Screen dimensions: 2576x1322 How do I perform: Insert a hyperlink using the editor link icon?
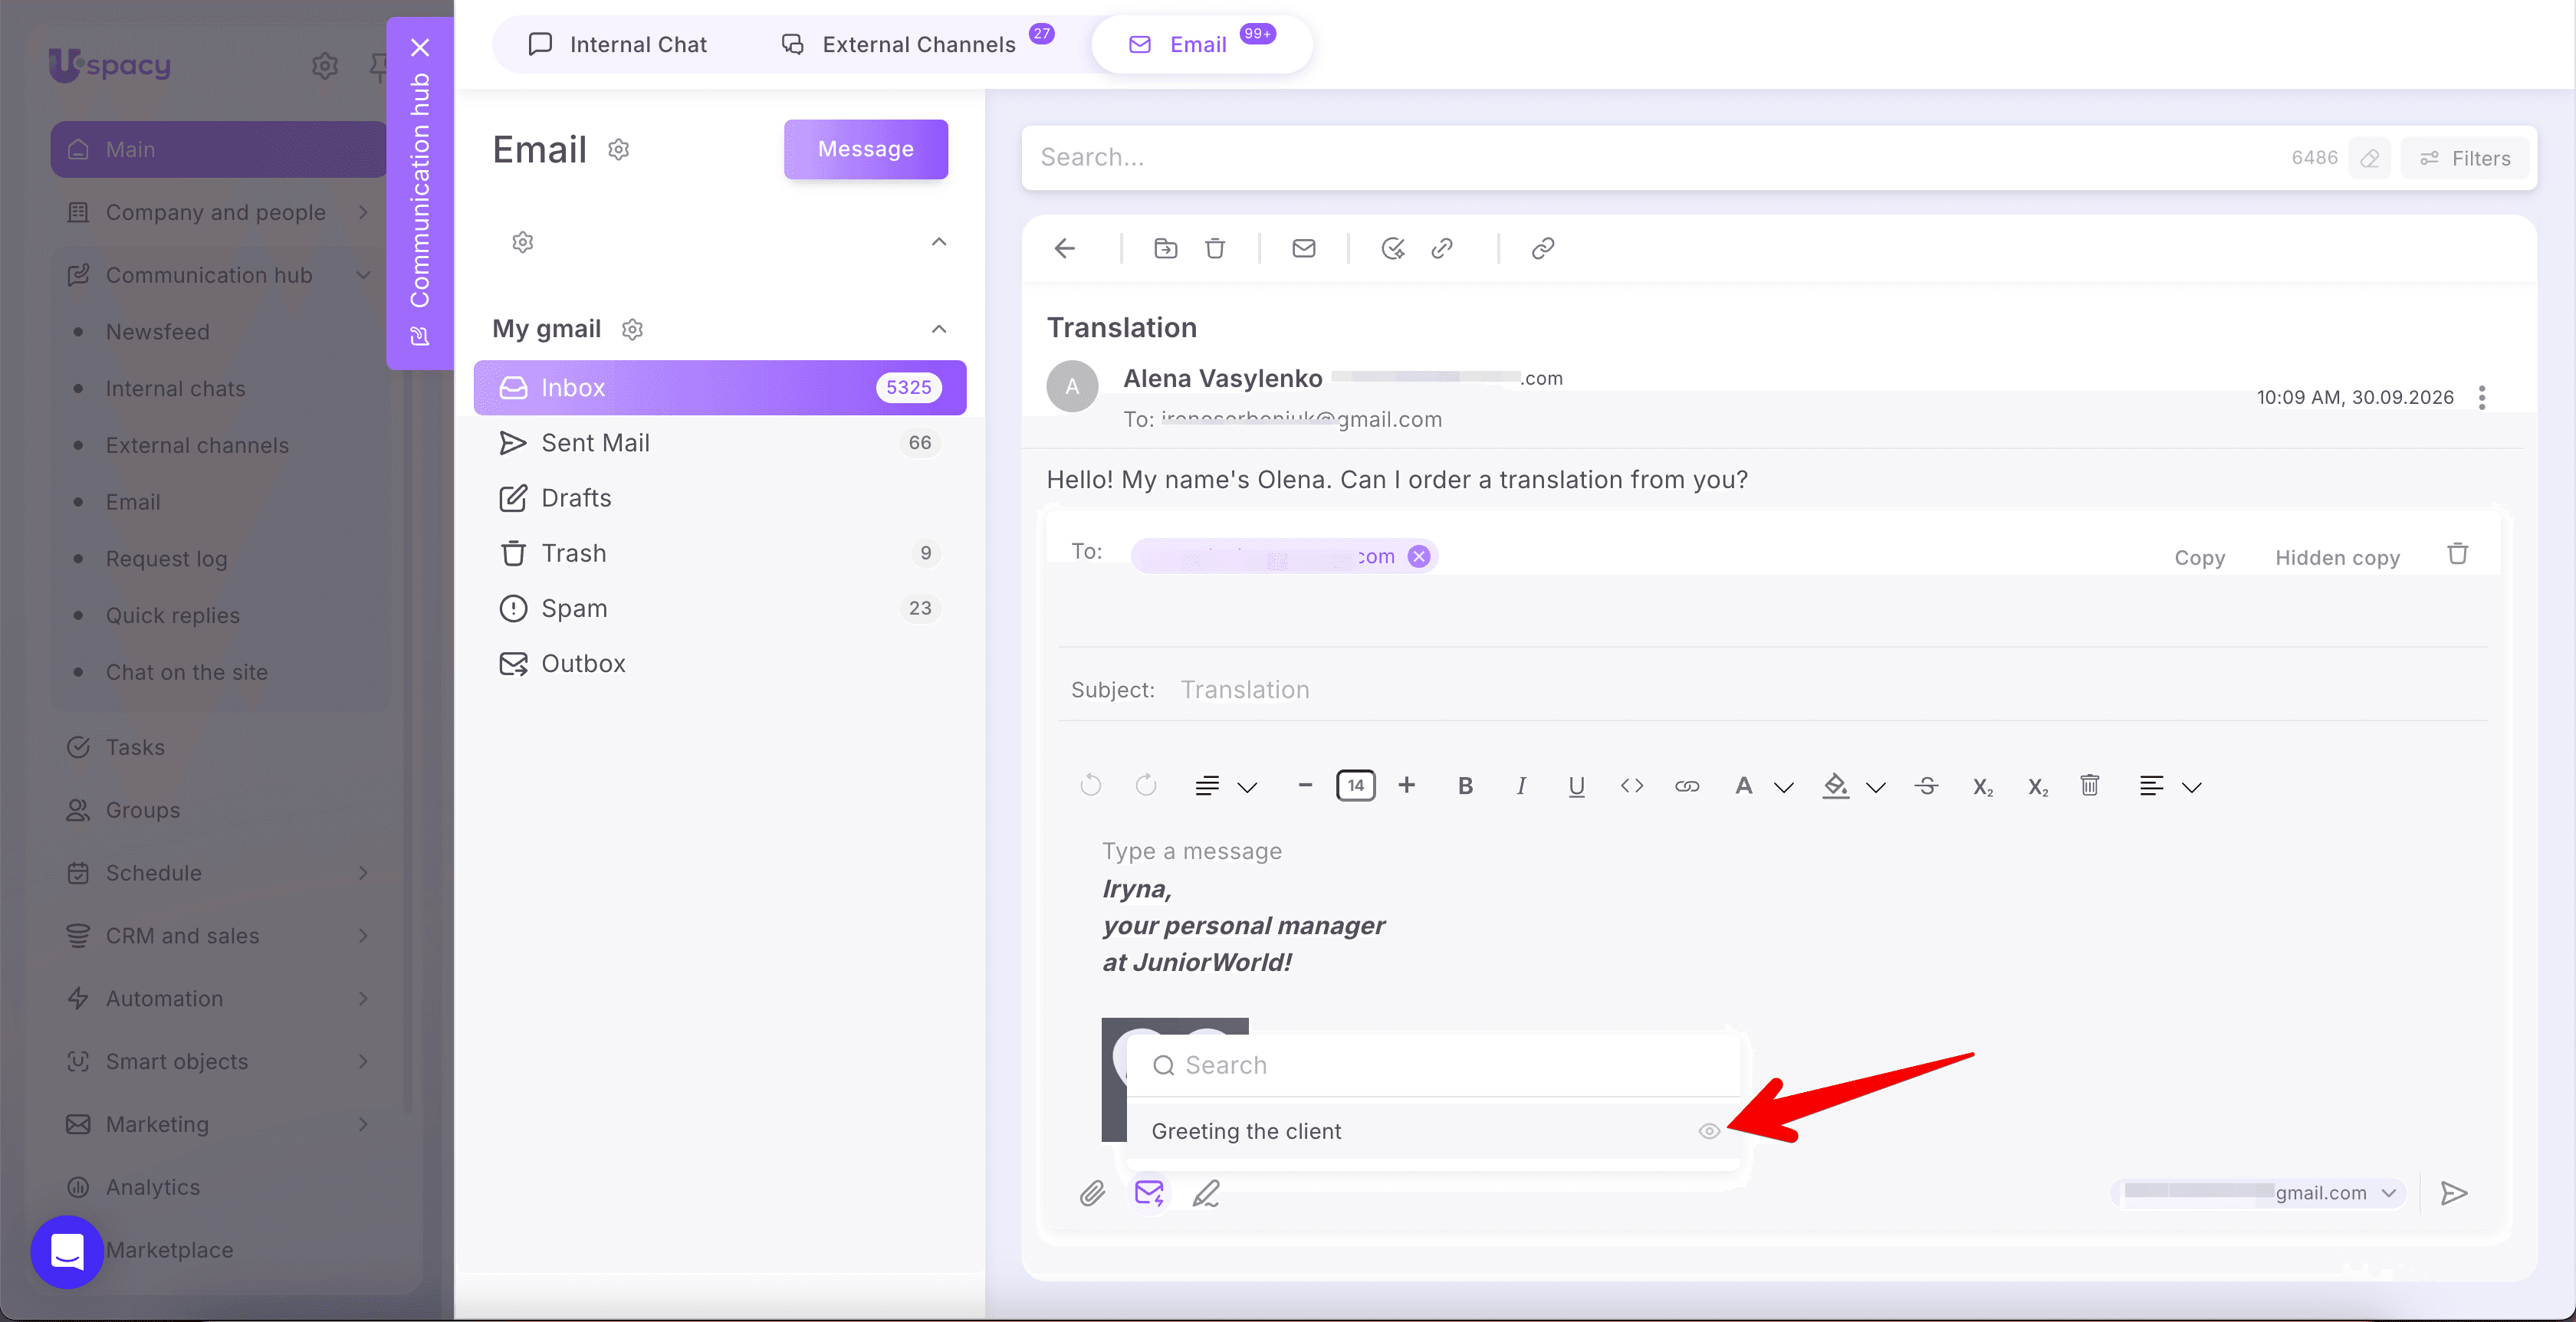pyautogui.click(x=1687, y=786)
